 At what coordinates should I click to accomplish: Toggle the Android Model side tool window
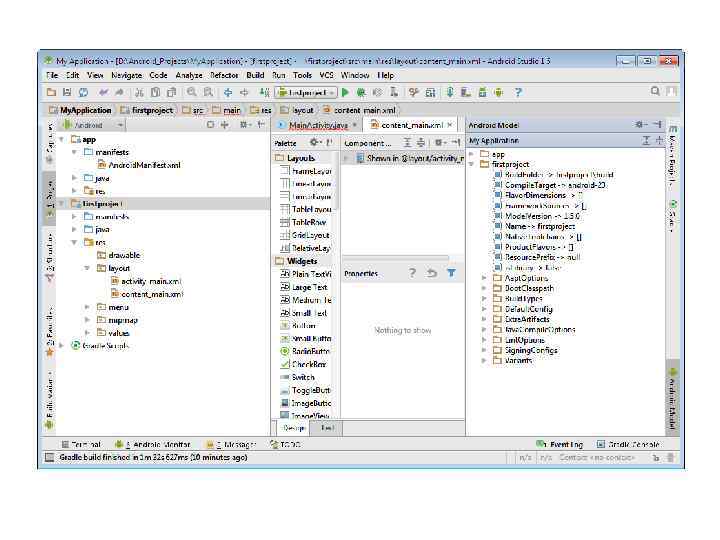[x=673, y=399]
